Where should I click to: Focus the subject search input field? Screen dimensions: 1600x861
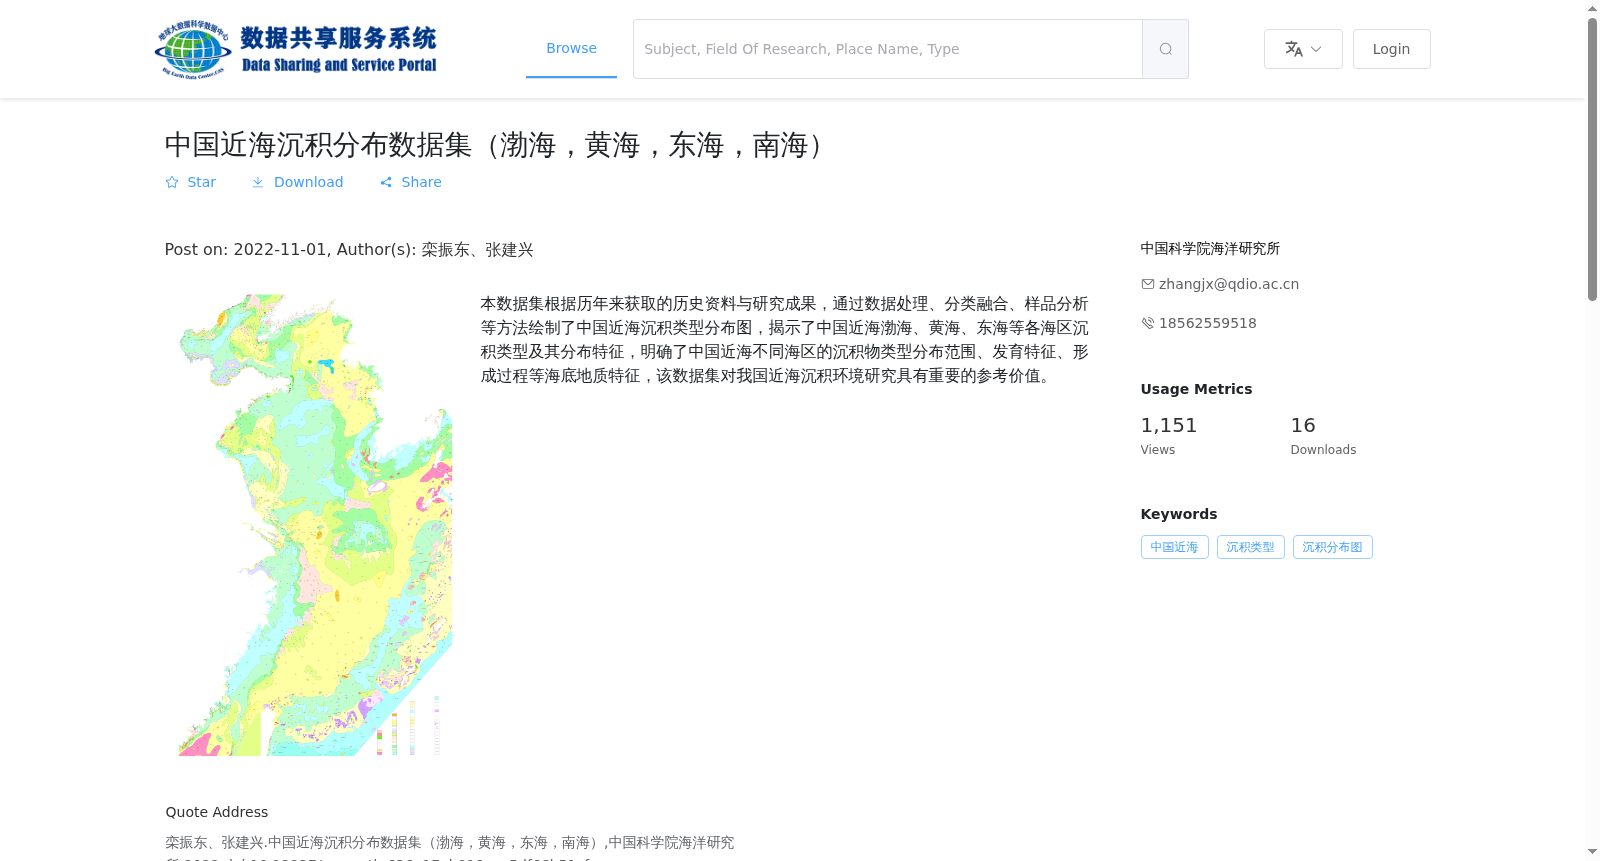[x=888, y=49]
